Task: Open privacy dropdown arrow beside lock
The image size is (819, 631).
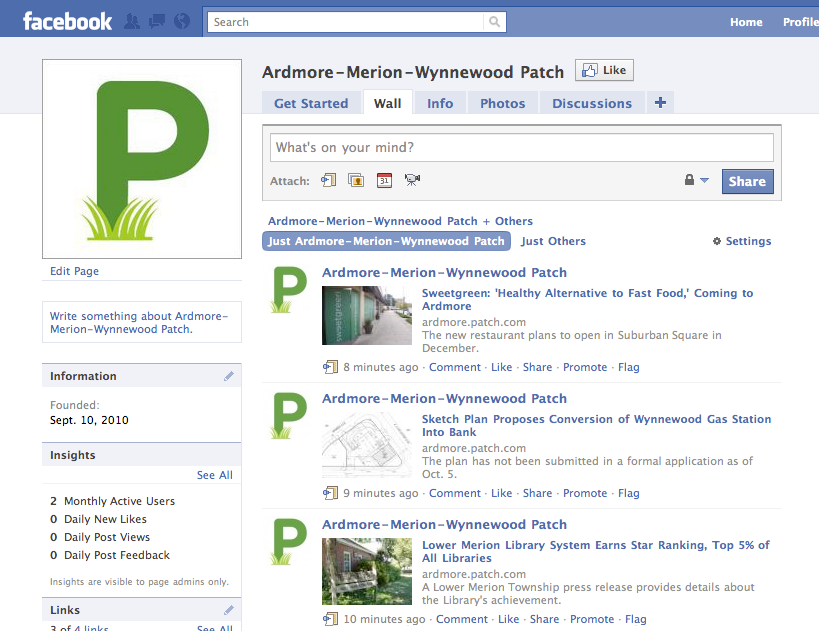Action: [704, 180]
